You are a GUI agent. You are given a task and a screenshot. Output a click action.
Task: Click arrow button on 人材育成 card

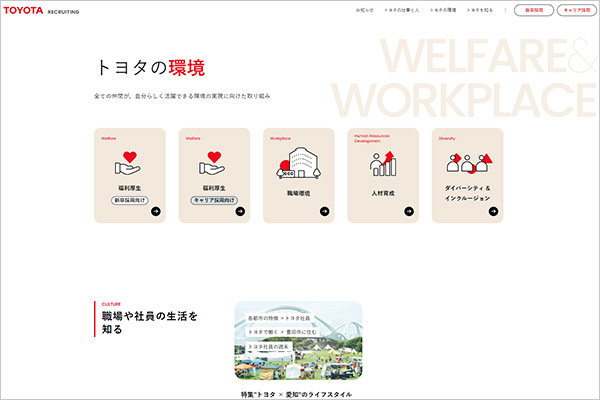click(409, 211)
